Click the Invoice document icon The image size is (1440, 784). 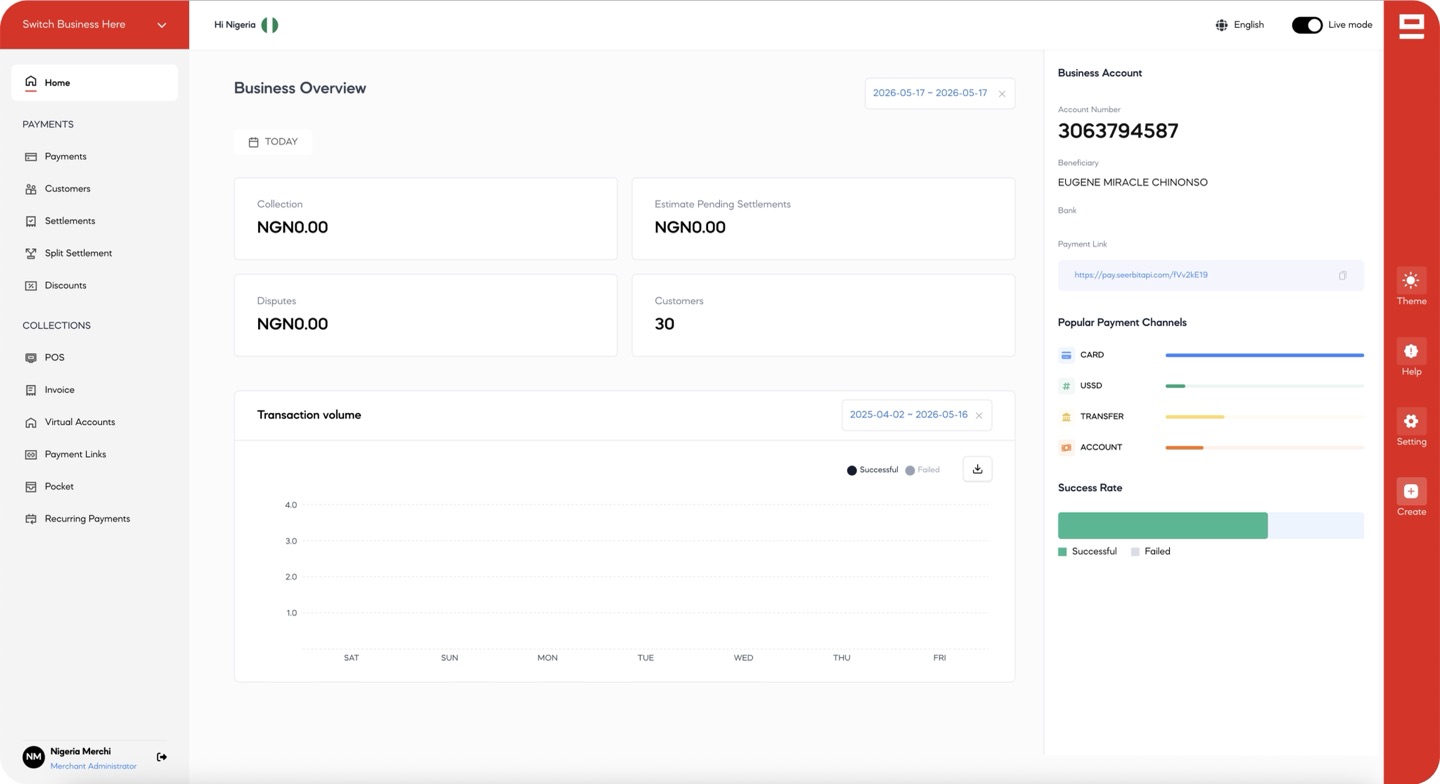click(x=31, y=390)
